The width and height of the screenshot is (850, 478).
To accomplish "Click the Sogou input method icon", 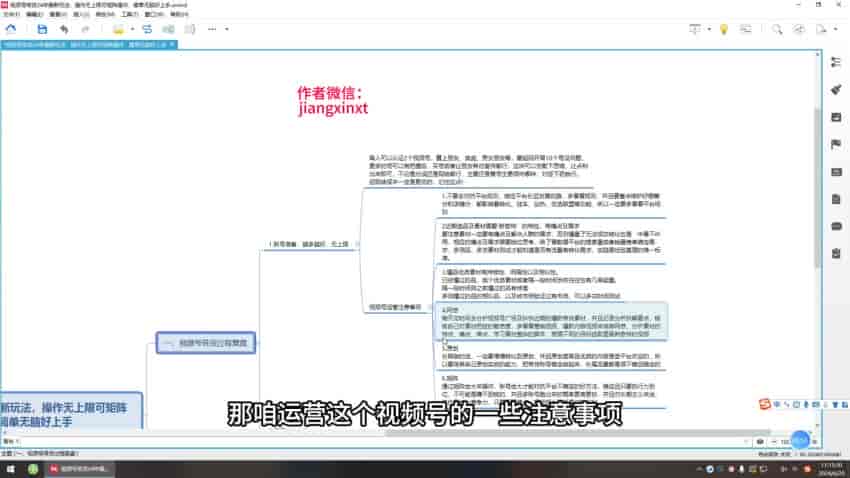I will tap(765, 404).
